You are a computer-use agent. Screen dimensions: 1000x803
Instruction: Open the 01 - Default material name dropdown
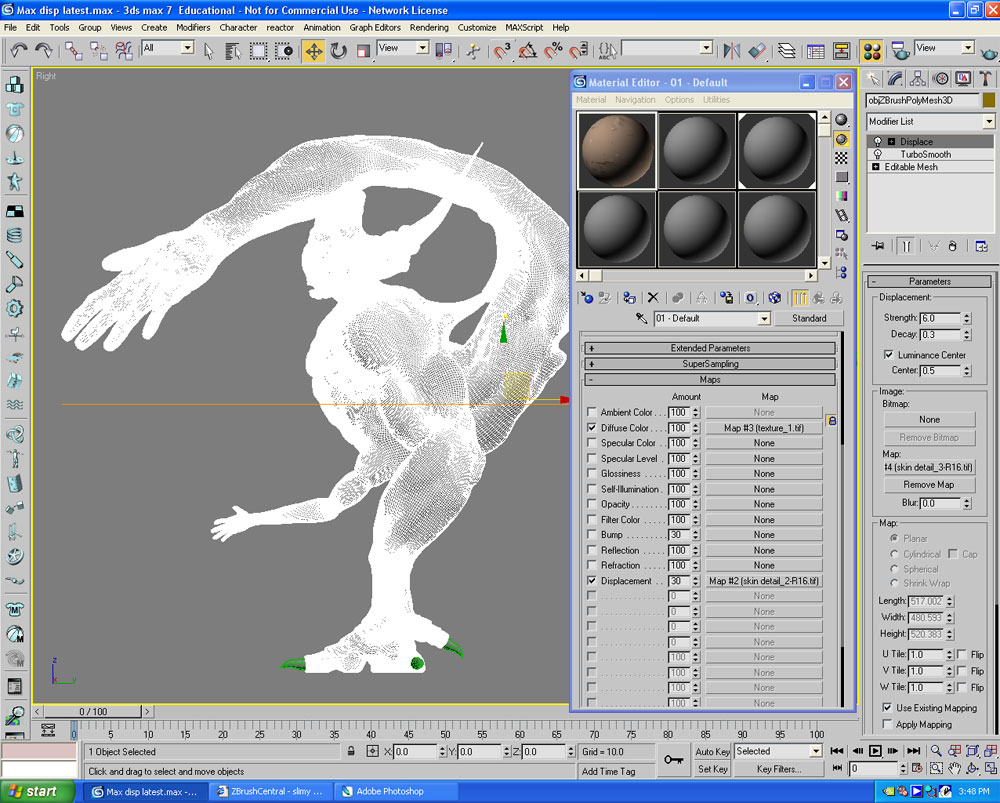click(x=763, y=318)
